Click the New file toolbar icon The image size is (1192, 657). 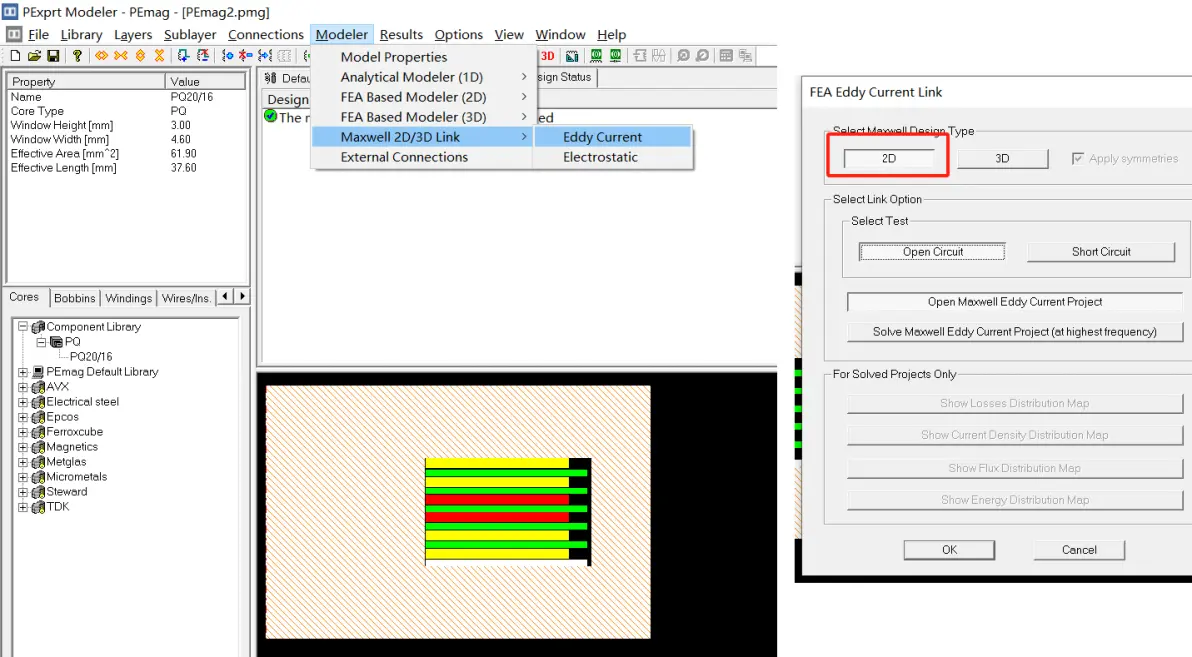point(15,56)
